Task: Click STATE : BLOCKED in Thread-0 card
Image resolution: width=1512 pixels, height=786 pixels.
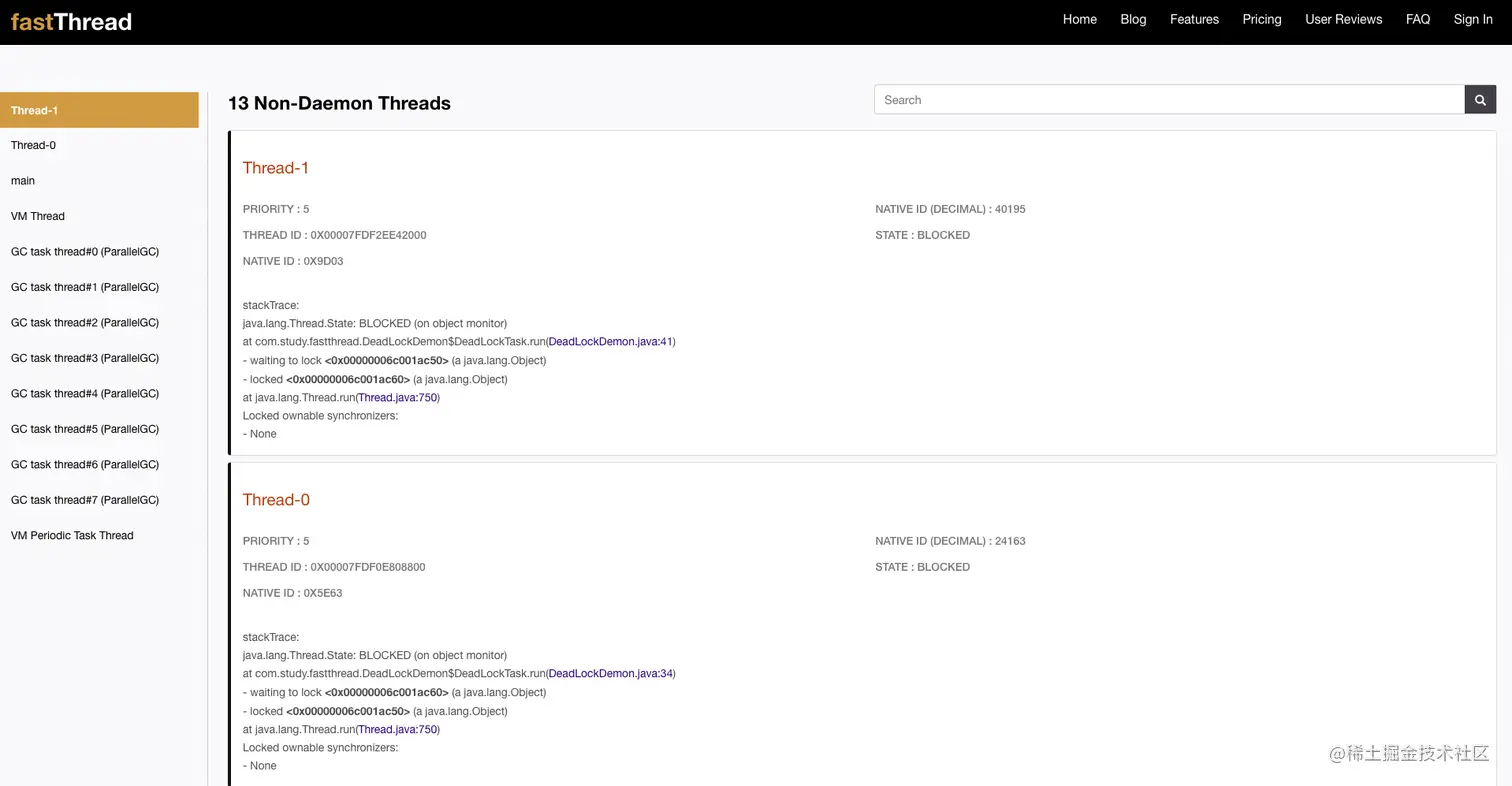Action: click(x=922, y=567)
